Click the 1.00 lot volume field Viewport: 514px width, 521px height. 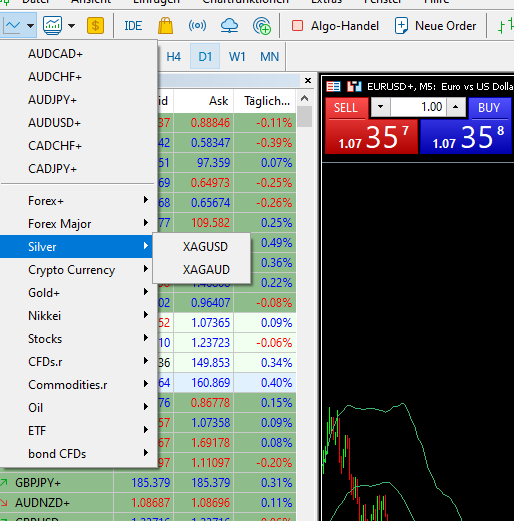[418, 107]
